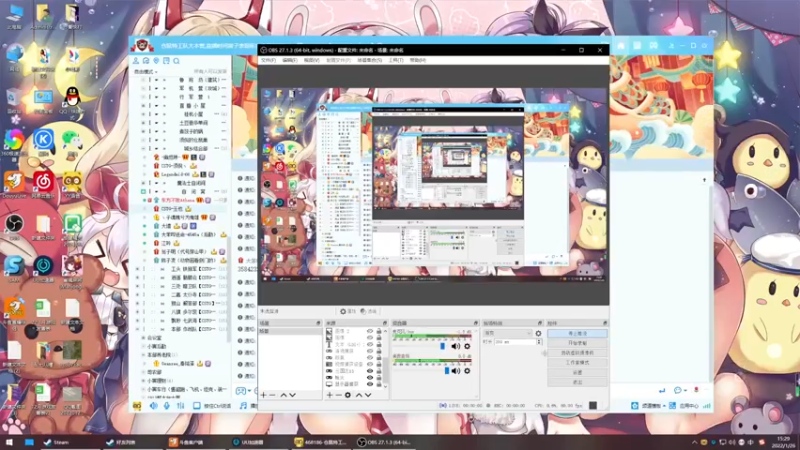Click YY microphone icon in bottom bar

pos(166,406)
